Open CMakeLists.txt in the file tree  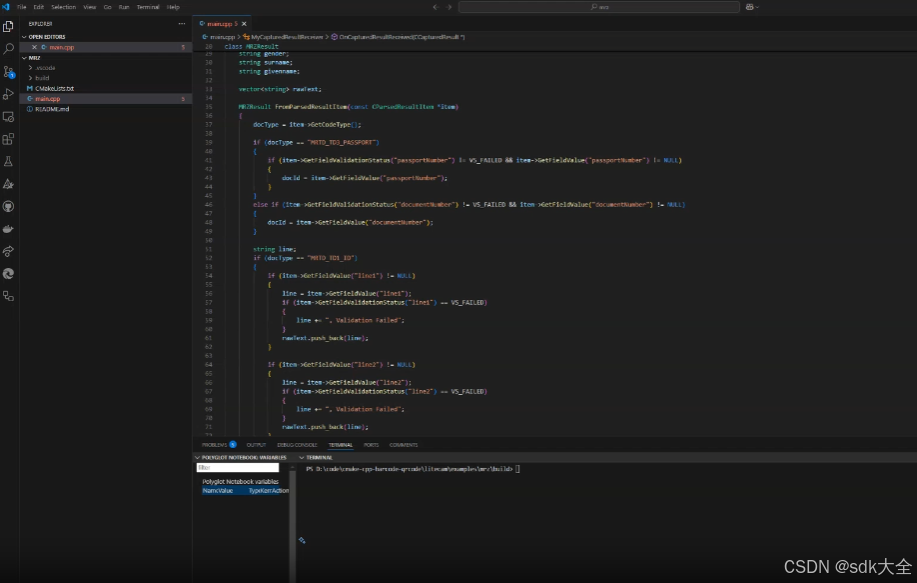[54, 88]
